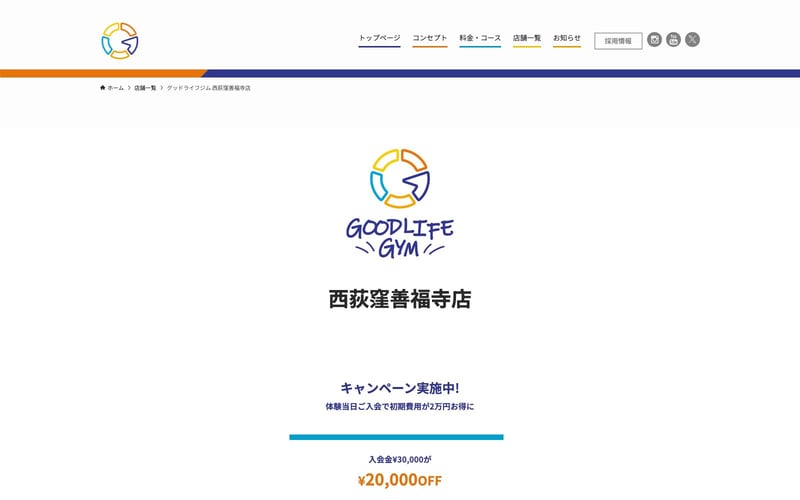800x500 pixels.
Task: Open the お知らせ menu item
Action: click(x=567, y=38)
